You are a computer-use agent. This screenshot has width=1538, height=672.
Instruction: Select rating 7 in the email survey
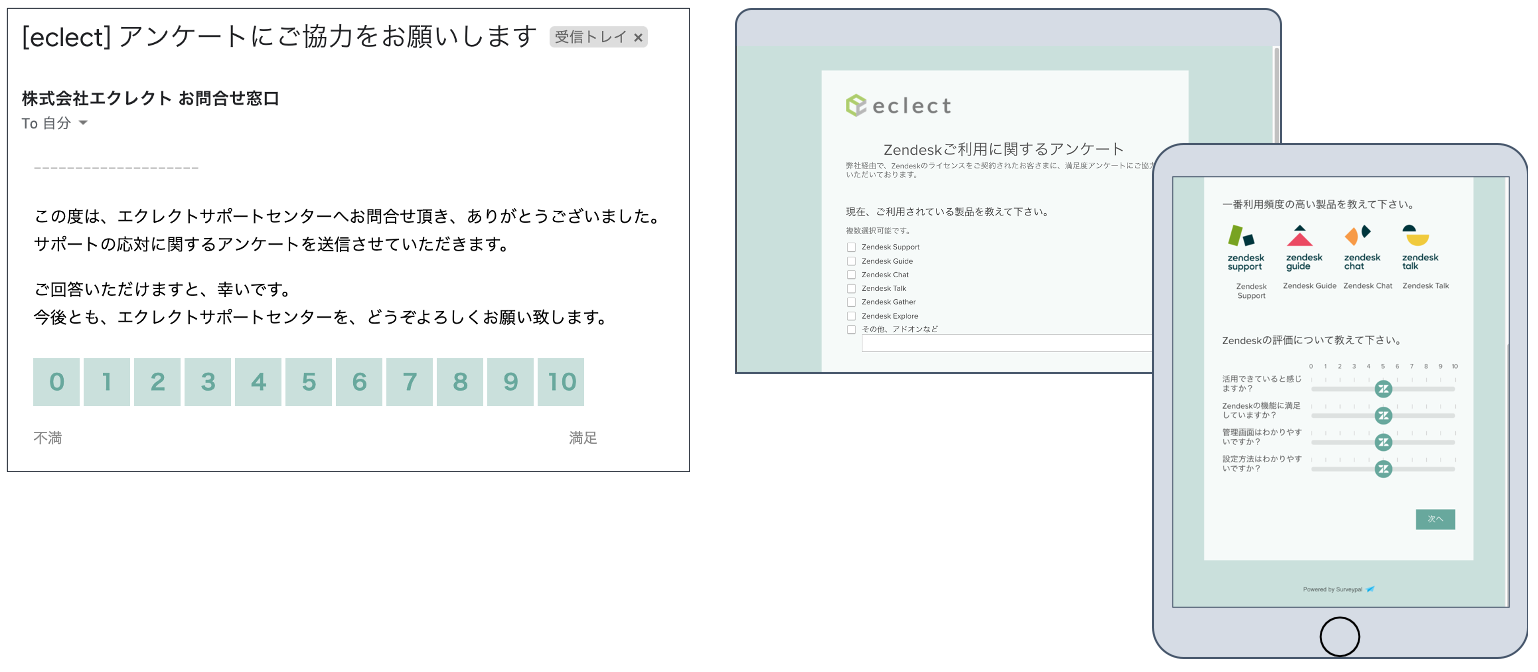pyautogui.click(x=410, y=382)
